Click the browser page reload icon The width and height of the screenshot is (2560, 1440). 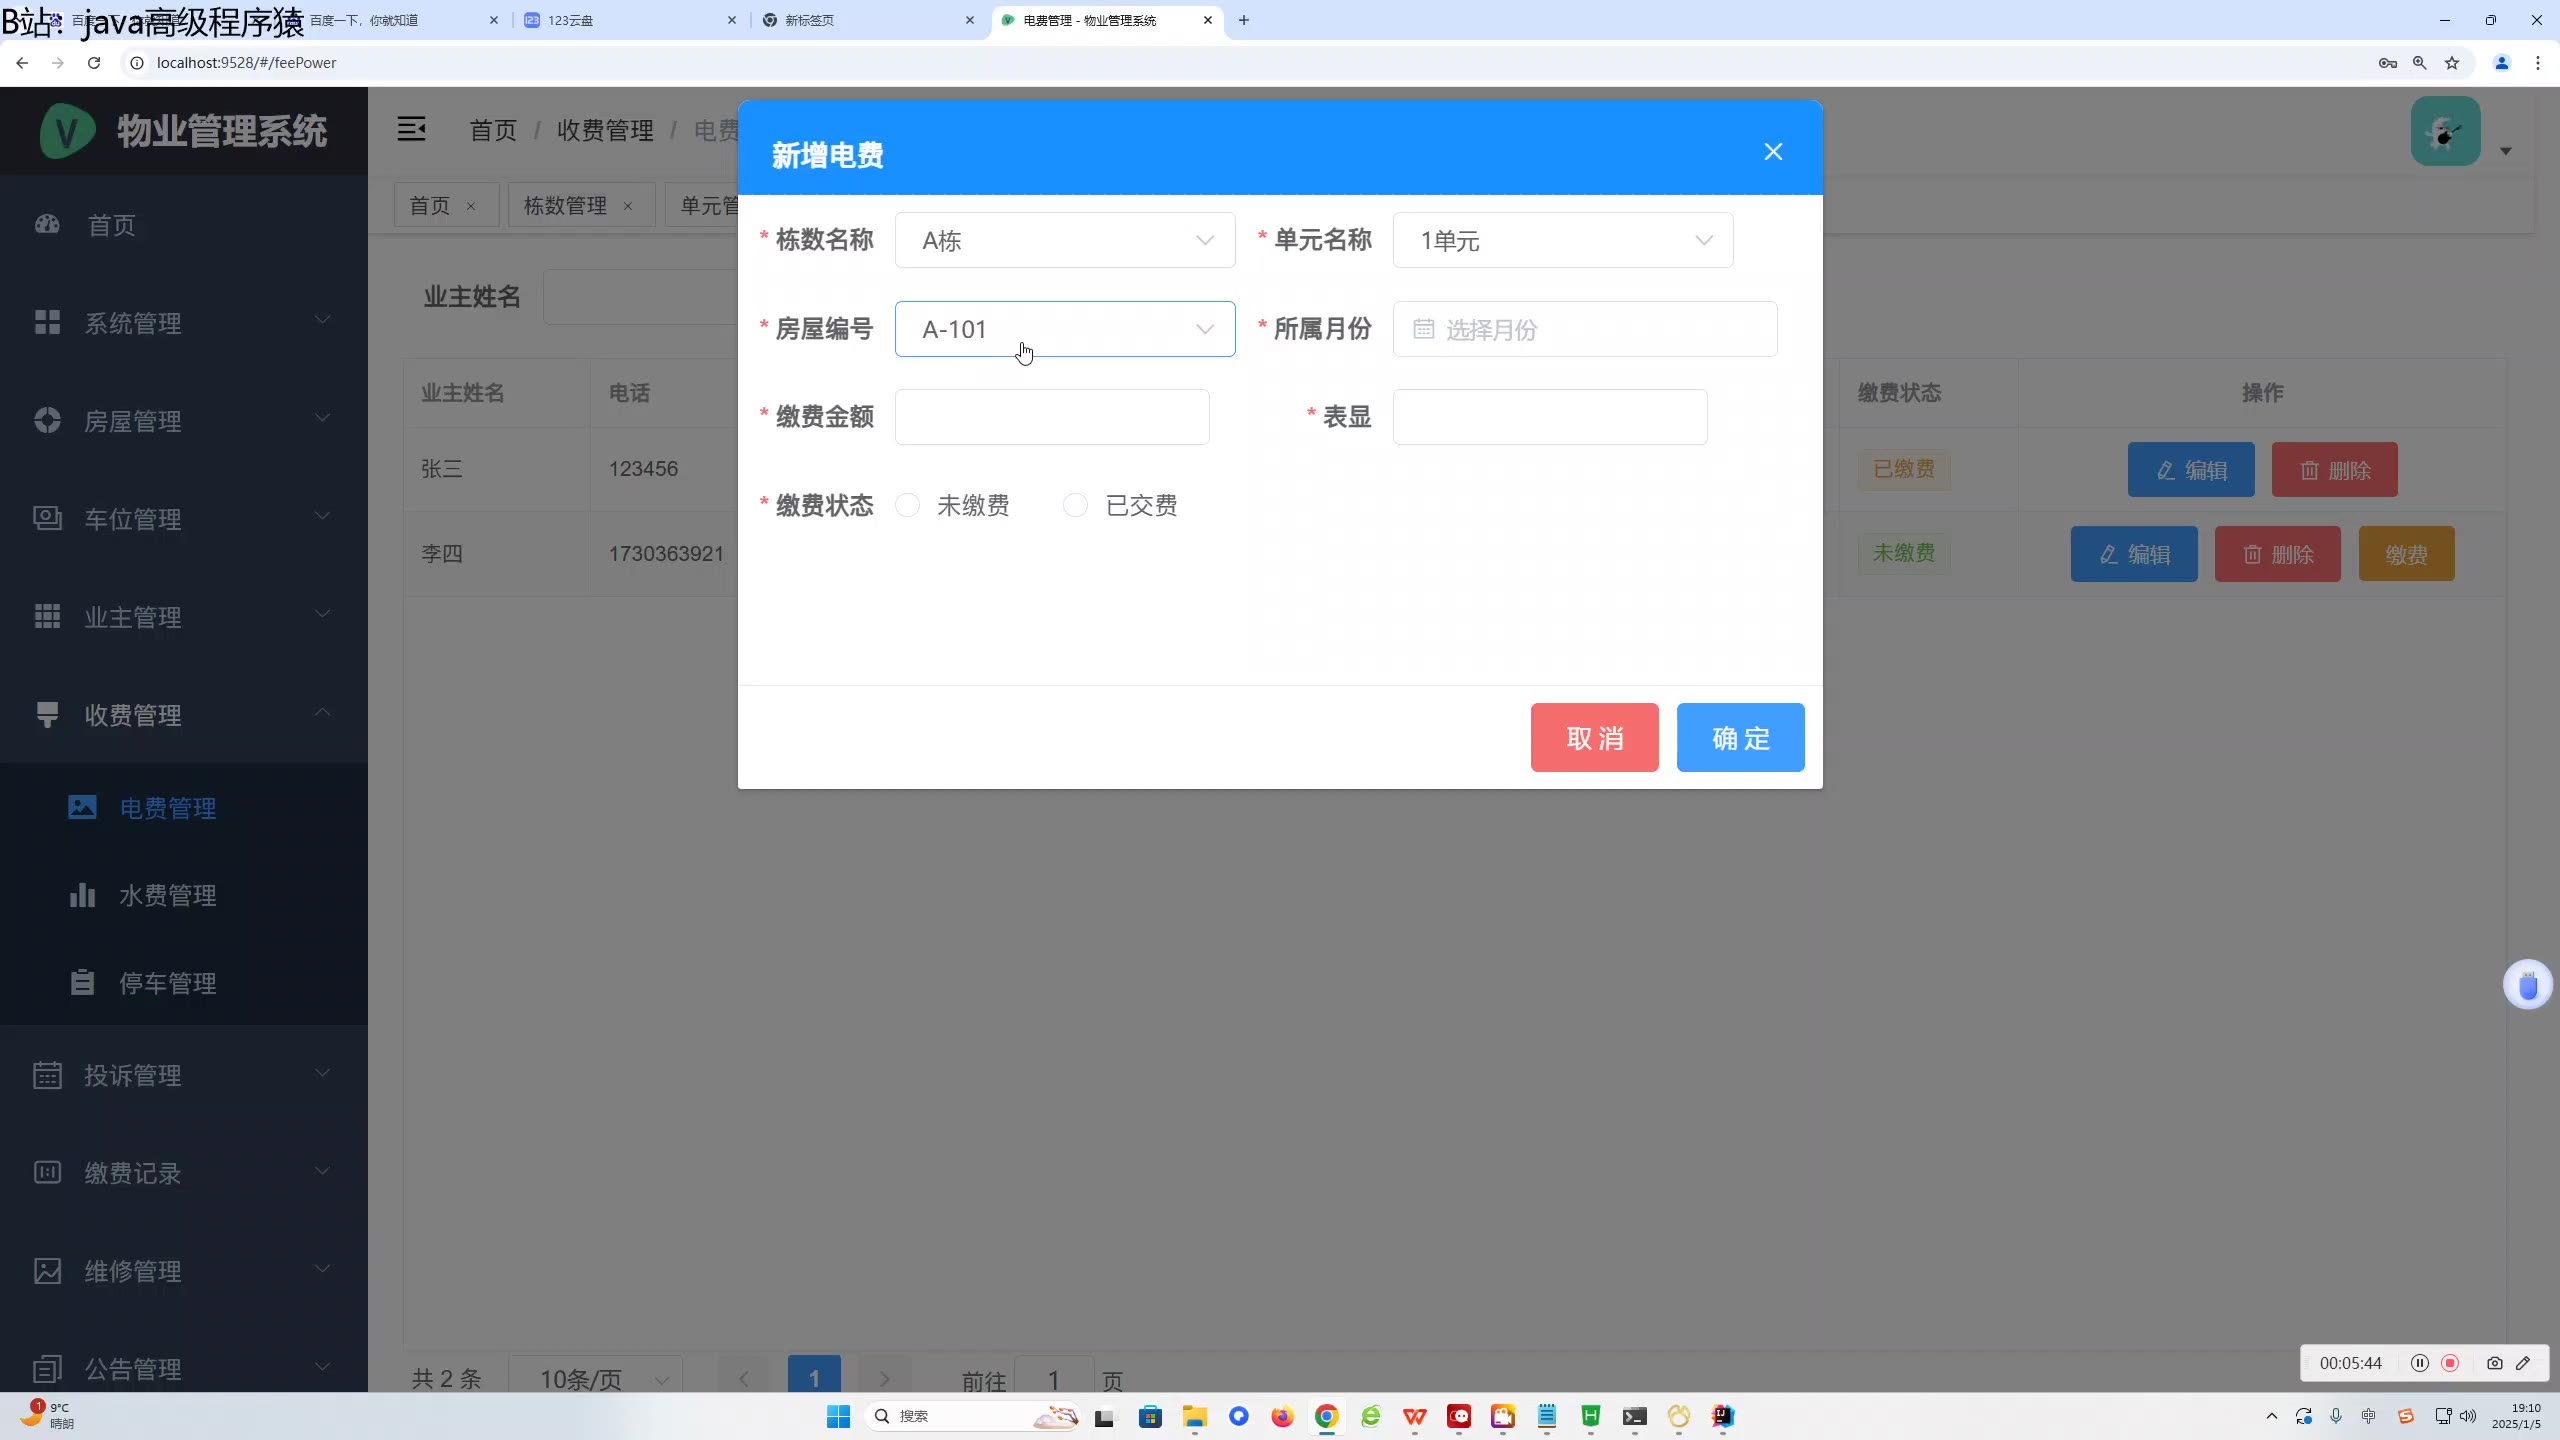point(94,63)
